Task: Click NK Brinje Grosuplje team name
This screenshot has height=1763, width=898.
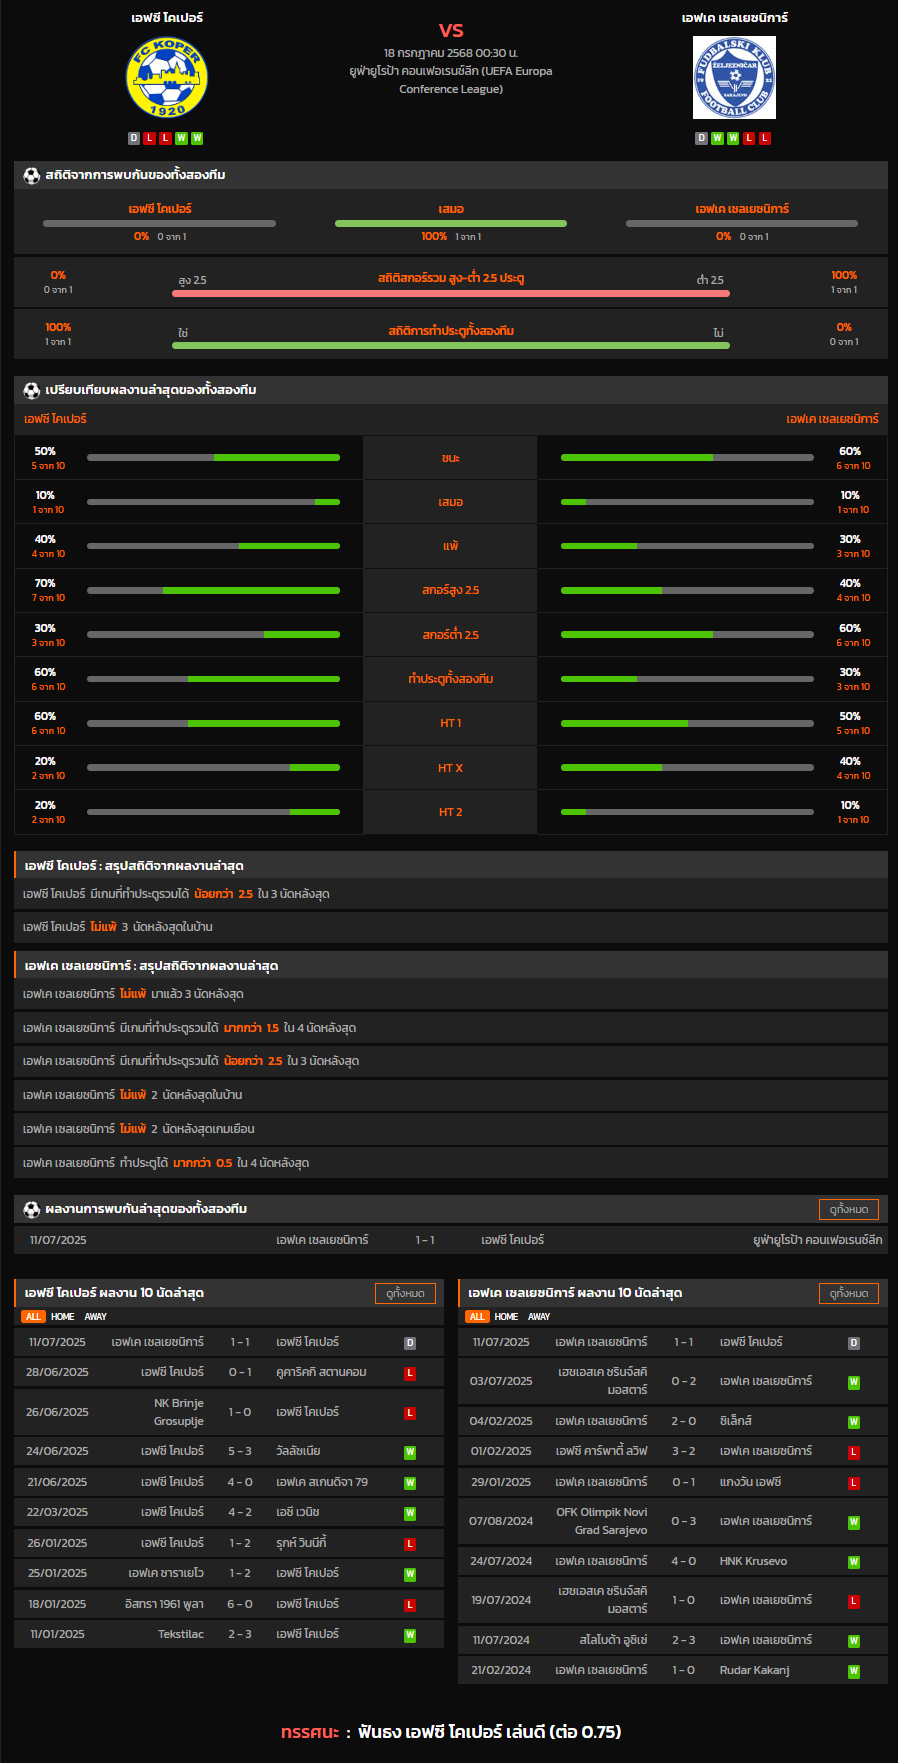Action: pos(179,1412)
